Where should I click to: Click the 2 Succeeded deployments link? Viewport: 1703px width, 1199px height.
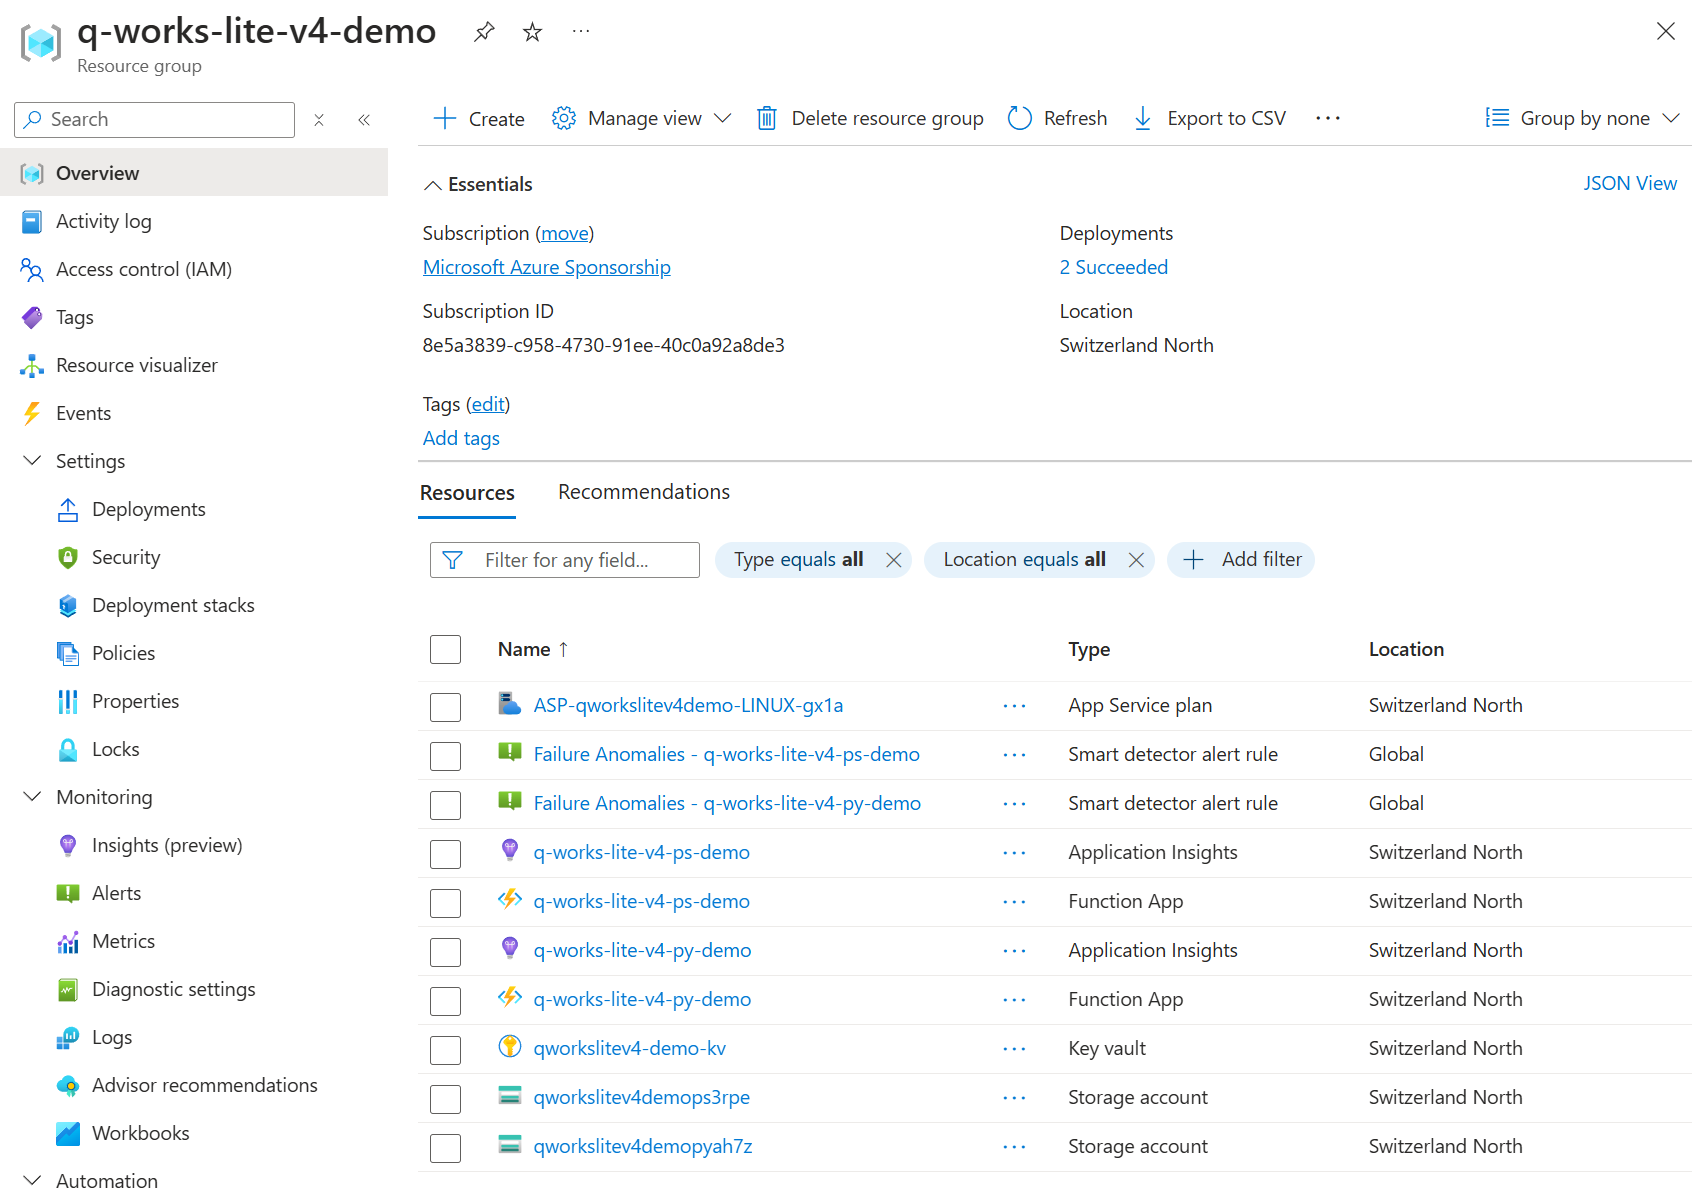click(1113, 267)
